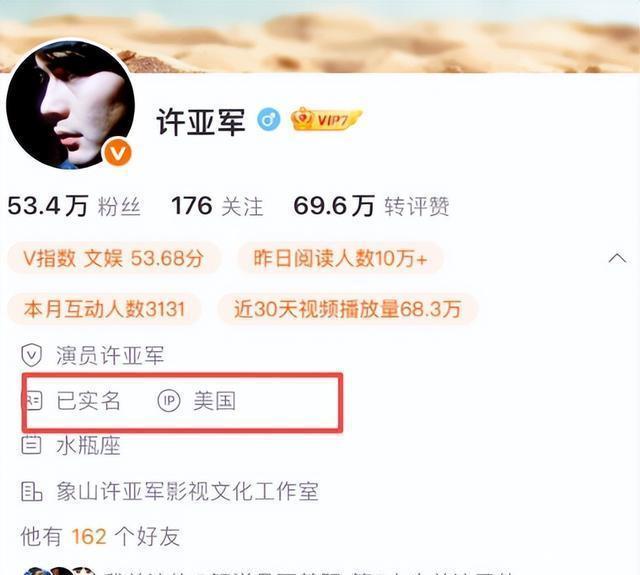Open the circular profile avatar photo
Viewport: 640px width, 575px height.
point(70,104)
